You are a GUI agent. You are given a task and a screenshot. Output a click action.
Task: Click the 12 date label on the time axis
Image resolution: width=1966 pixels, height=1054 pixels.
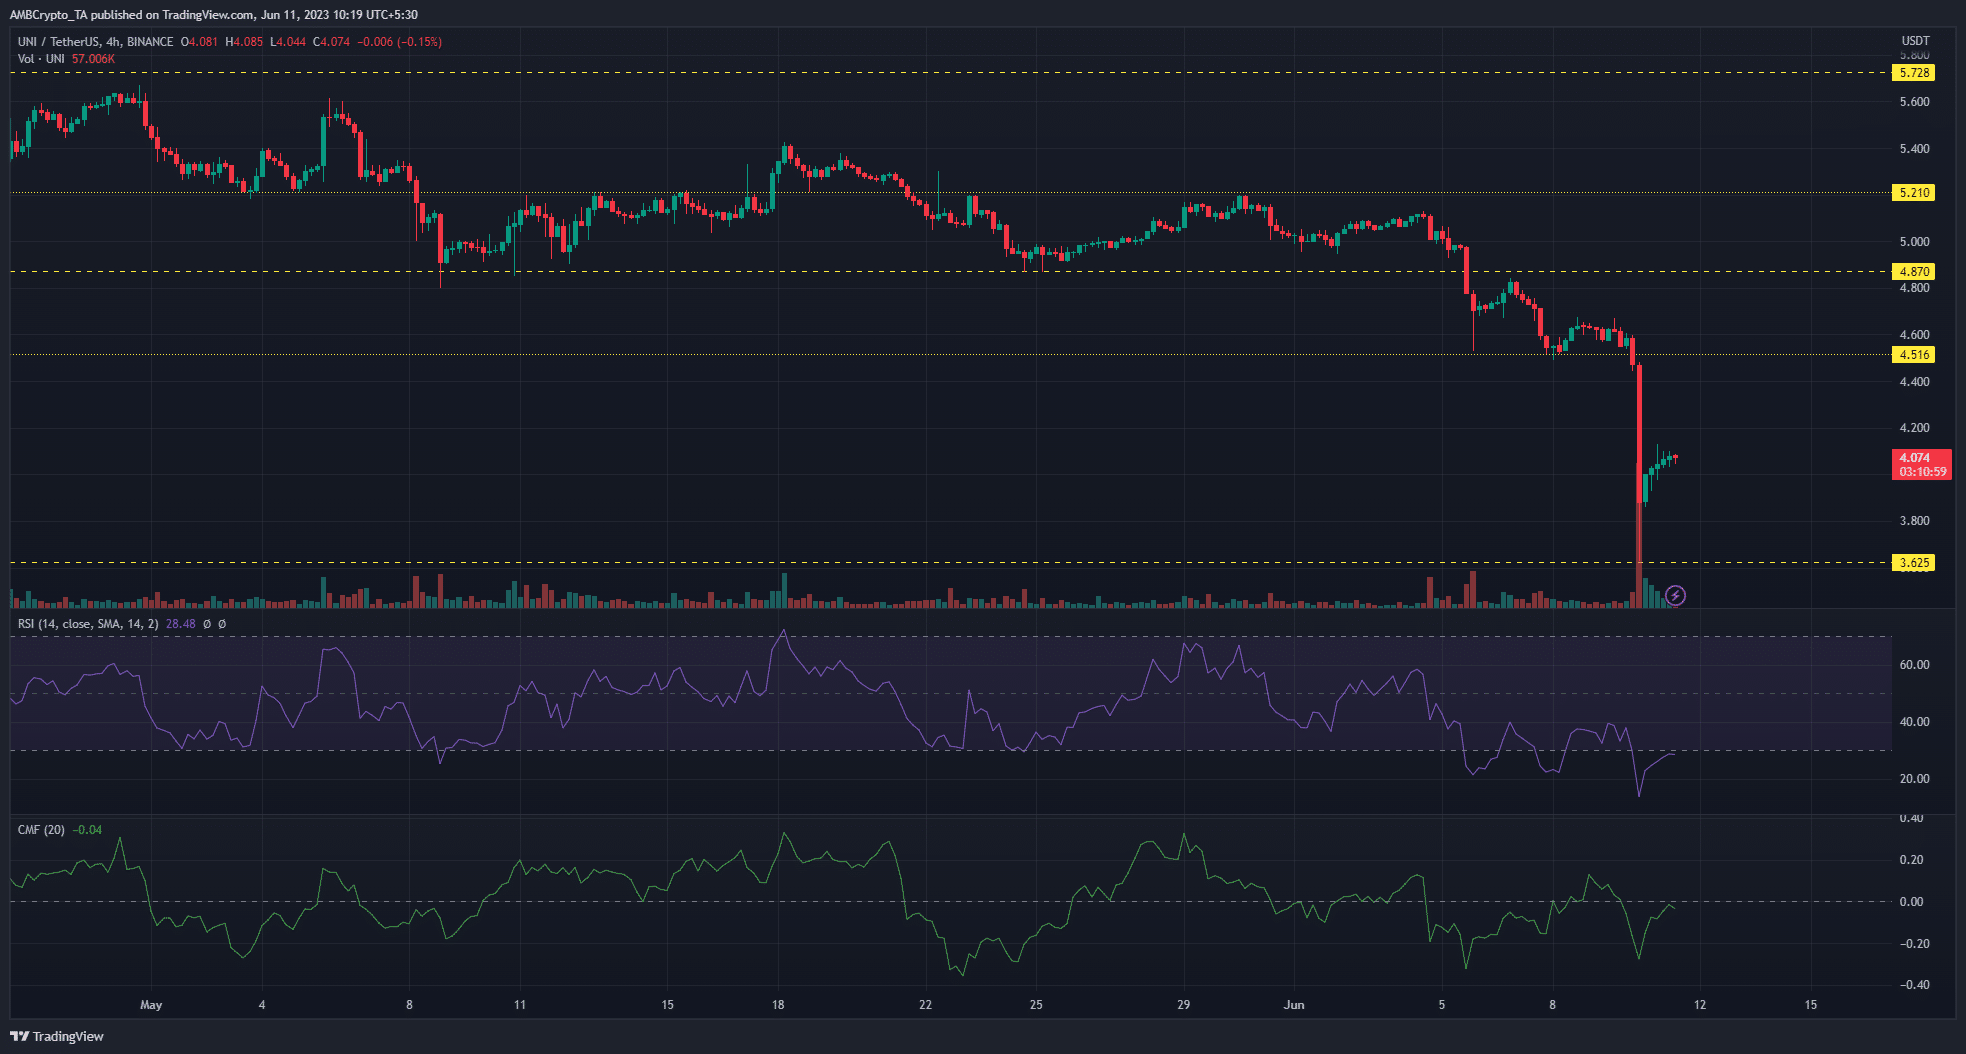1700,1005
